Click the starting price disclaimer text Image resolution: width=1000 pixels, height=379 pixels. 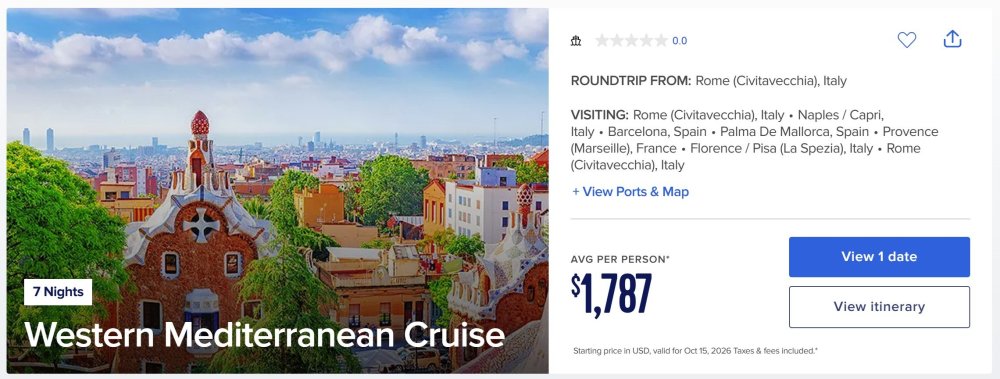pyautogui.click(x=695, y=351)
